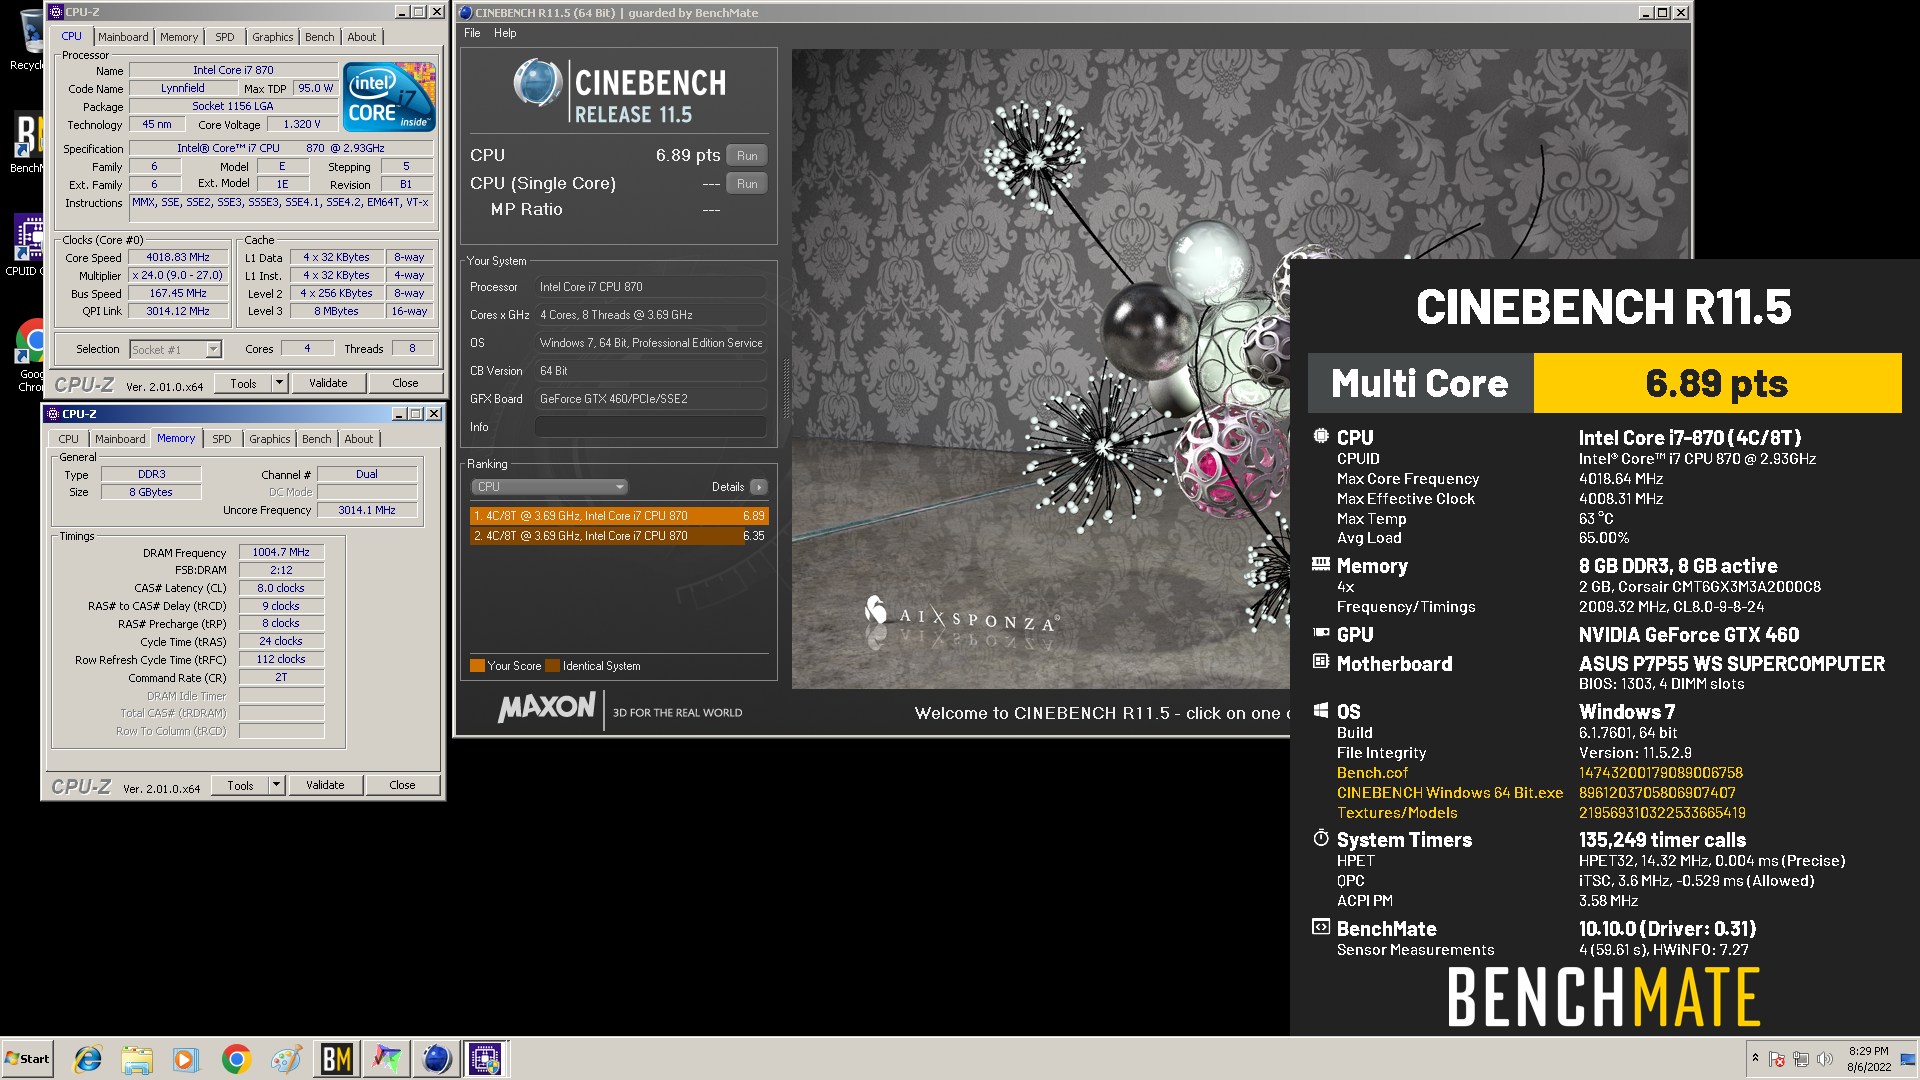Select first ranking entry scoring 6.89
The width and height of the screenshot is (1920, 1080).
pos(619,516)
